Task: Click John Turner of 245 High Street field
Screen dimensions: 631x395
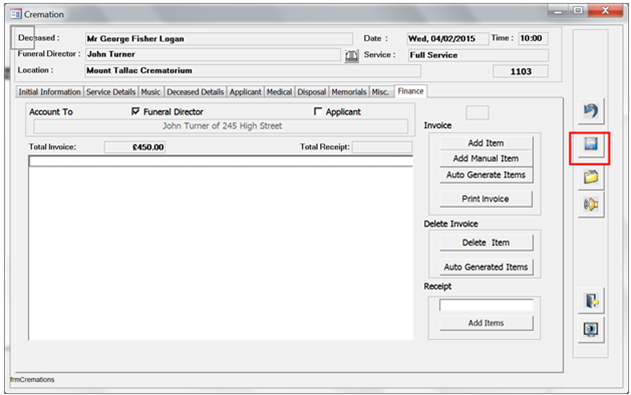Action: (x=221, y=126)
